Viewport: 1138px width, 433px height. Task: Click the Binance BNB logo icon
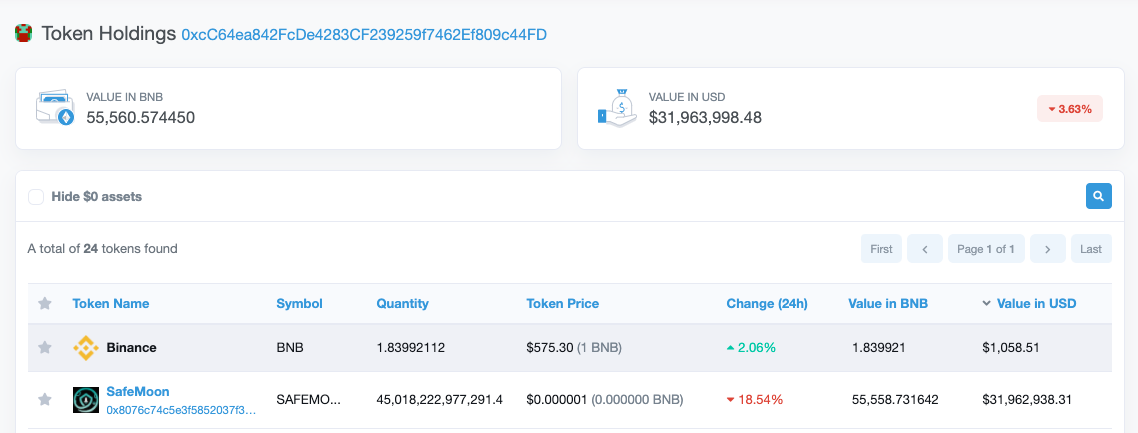[86, 347]
